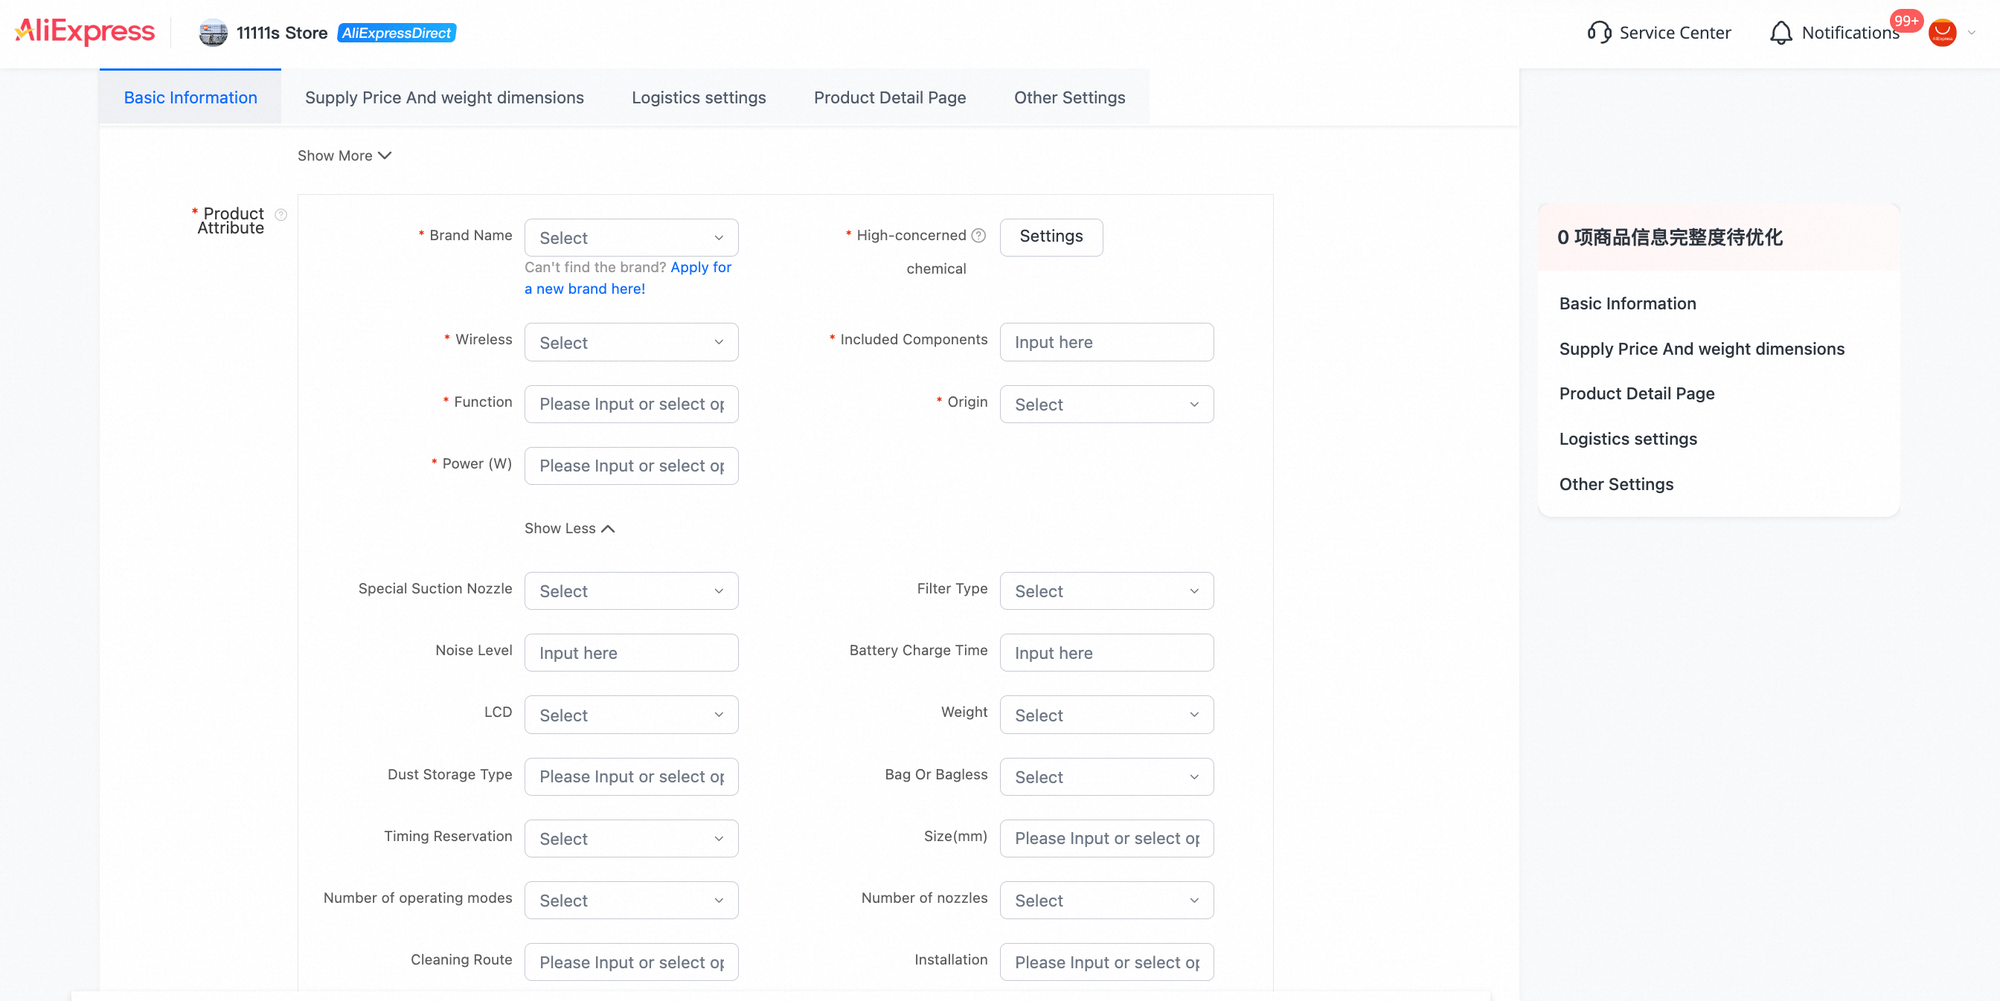Switch to Basic Information tab
The height and width of the screenshot is (1001, 2000).
click(190, 97)
